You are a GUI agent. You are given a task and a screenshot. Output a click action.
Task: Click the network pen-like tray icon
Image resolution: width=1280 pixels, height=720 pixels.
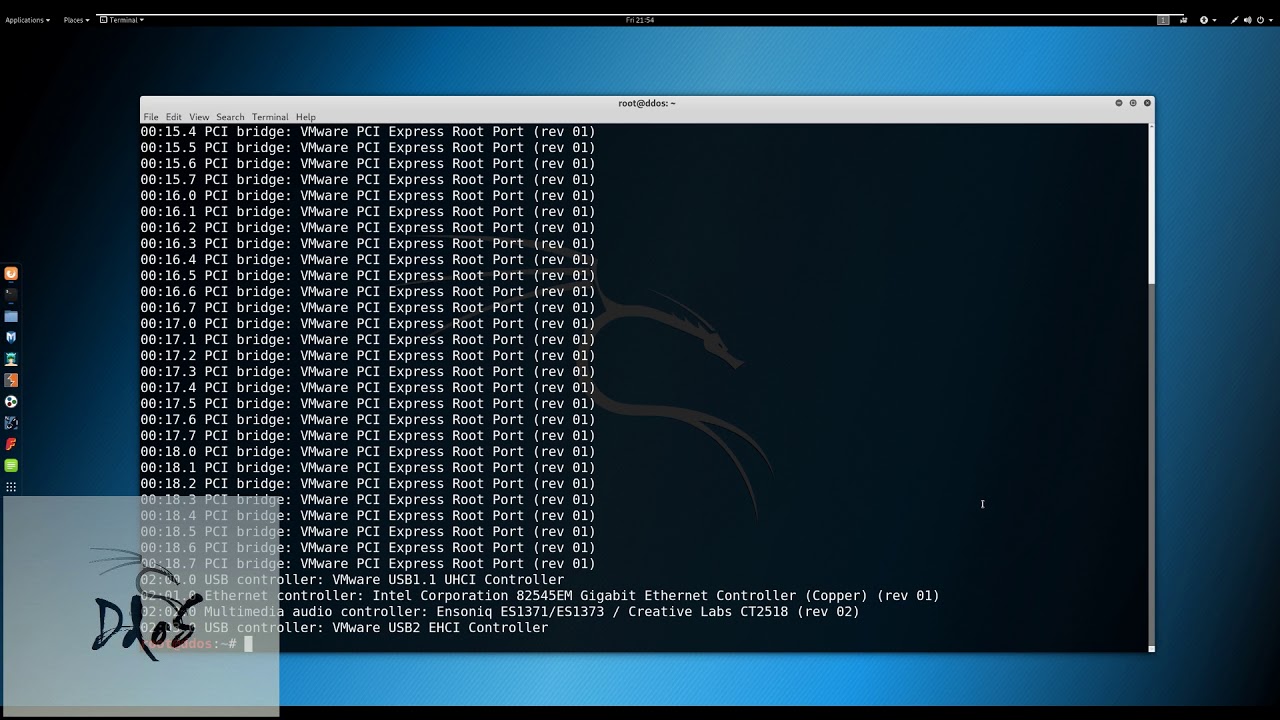pyautogui.click(x=1235, y=20)
